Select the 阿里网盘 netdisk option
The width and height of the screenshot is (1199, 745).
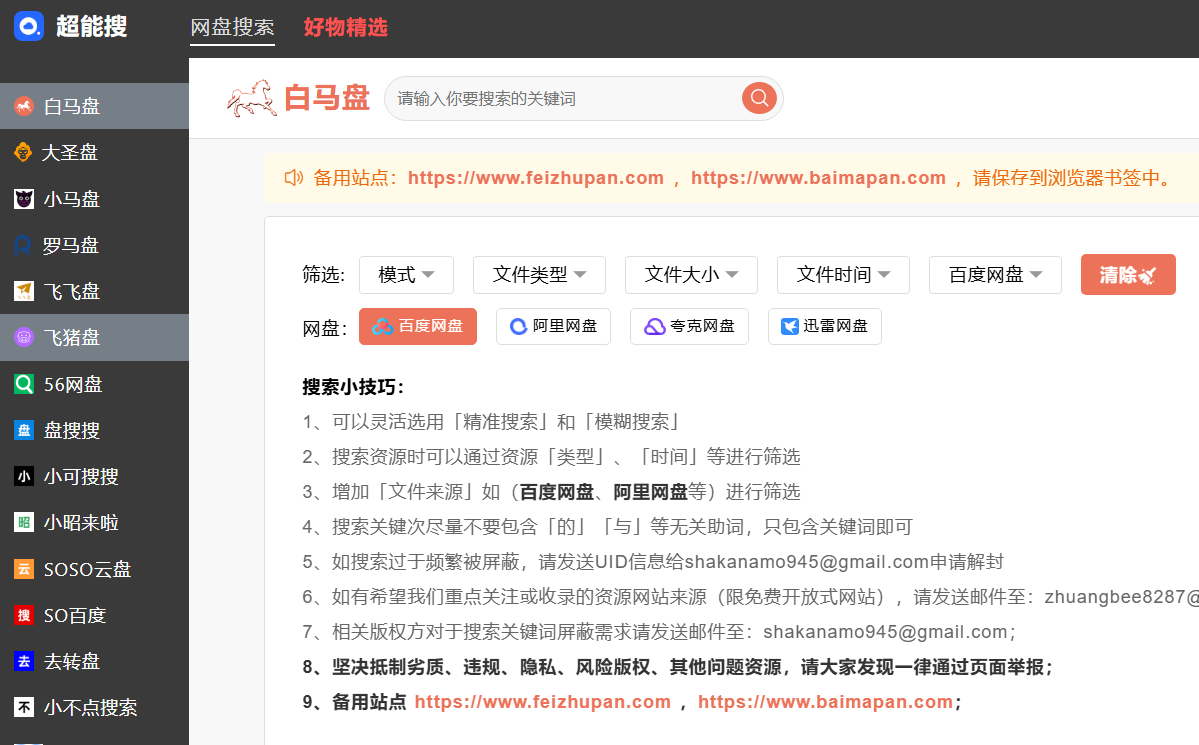(x=553, y=327)
